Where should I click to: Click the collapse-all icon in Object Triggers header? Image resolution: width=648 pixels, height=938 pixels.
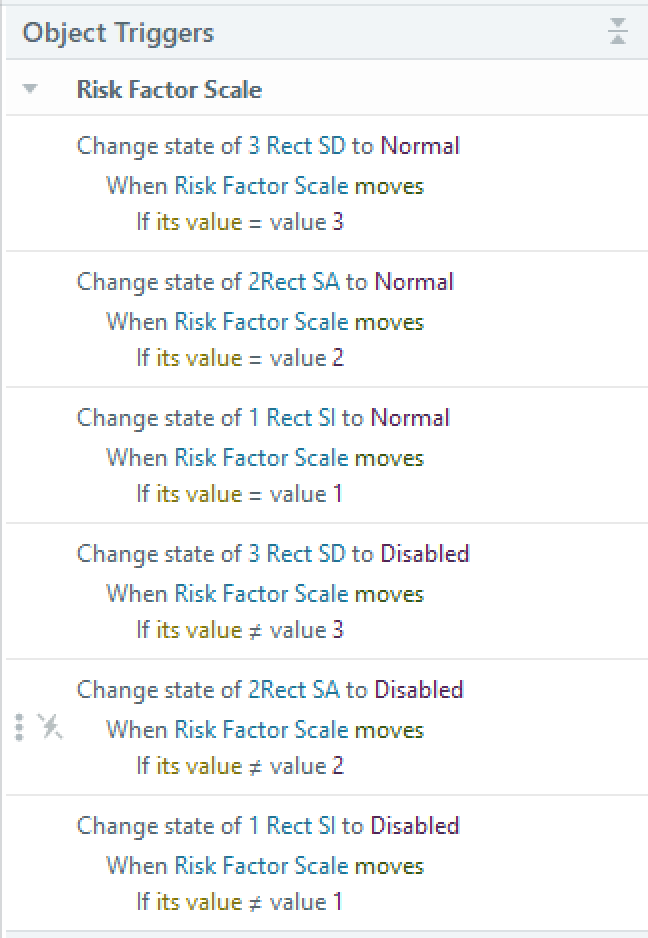pyautogui.click(x=618, y=33)
